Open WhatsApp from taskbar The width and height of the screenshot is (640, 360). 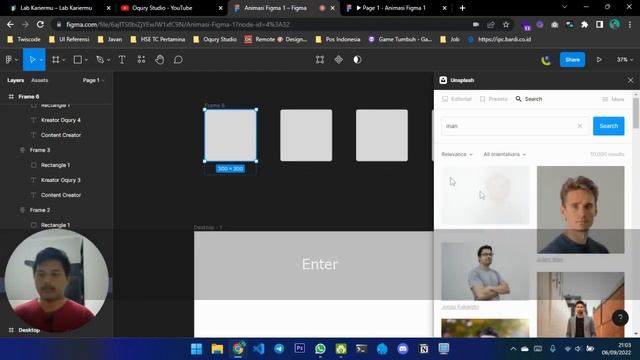pos(320,349)
